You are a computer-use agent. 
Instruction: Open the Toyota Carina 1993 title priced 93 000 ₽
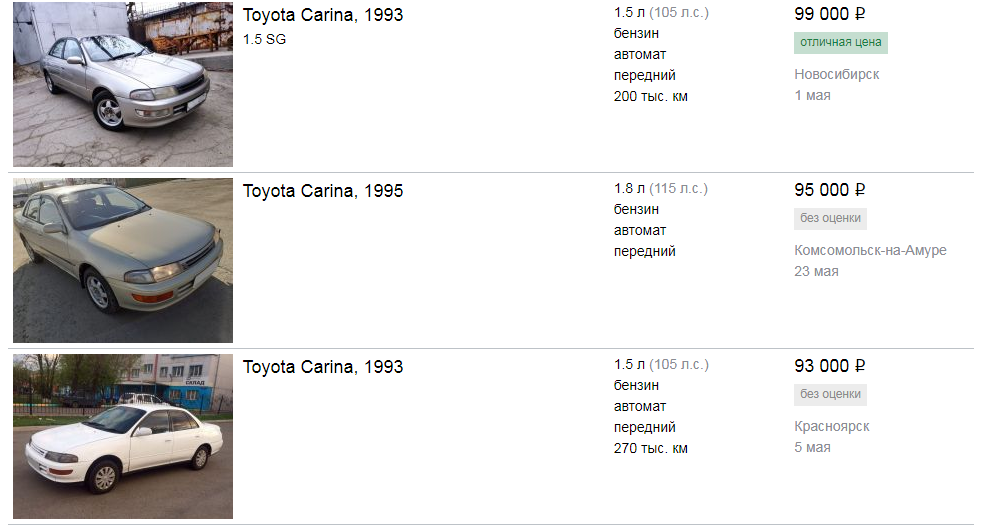323,367
